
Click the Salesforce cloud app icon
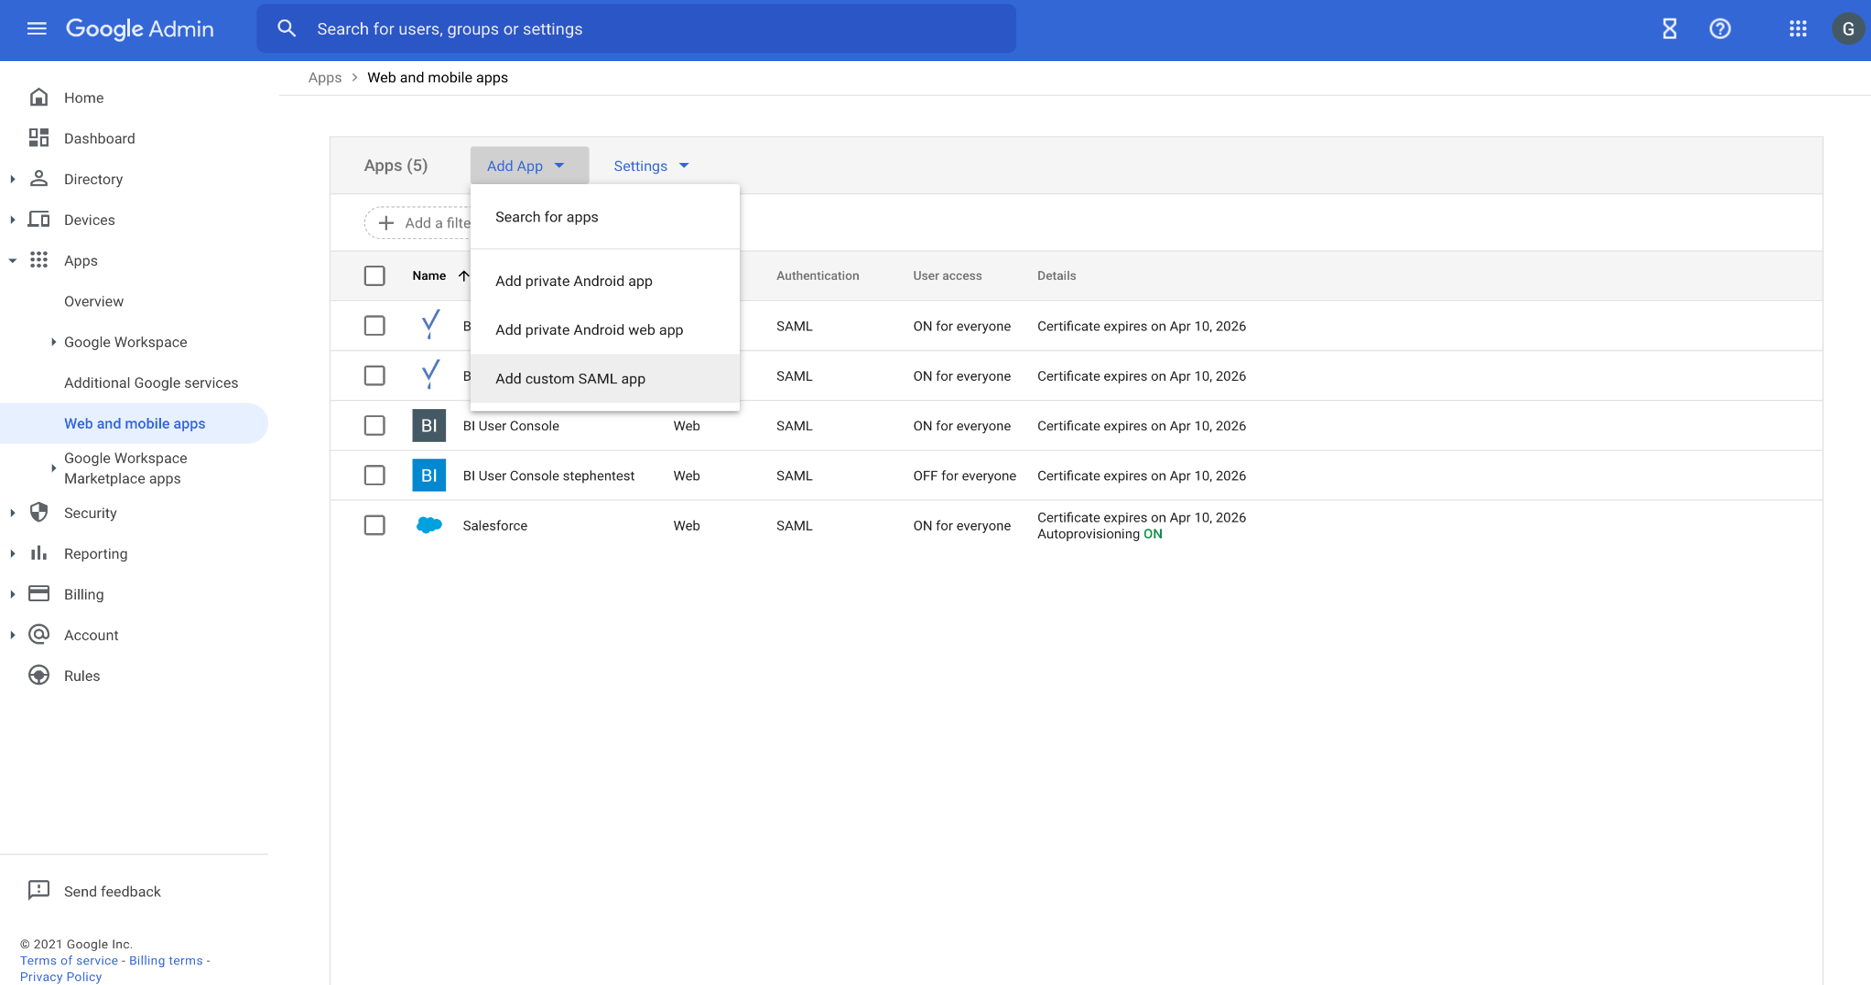pyautogui.click(x=429, y=526)
